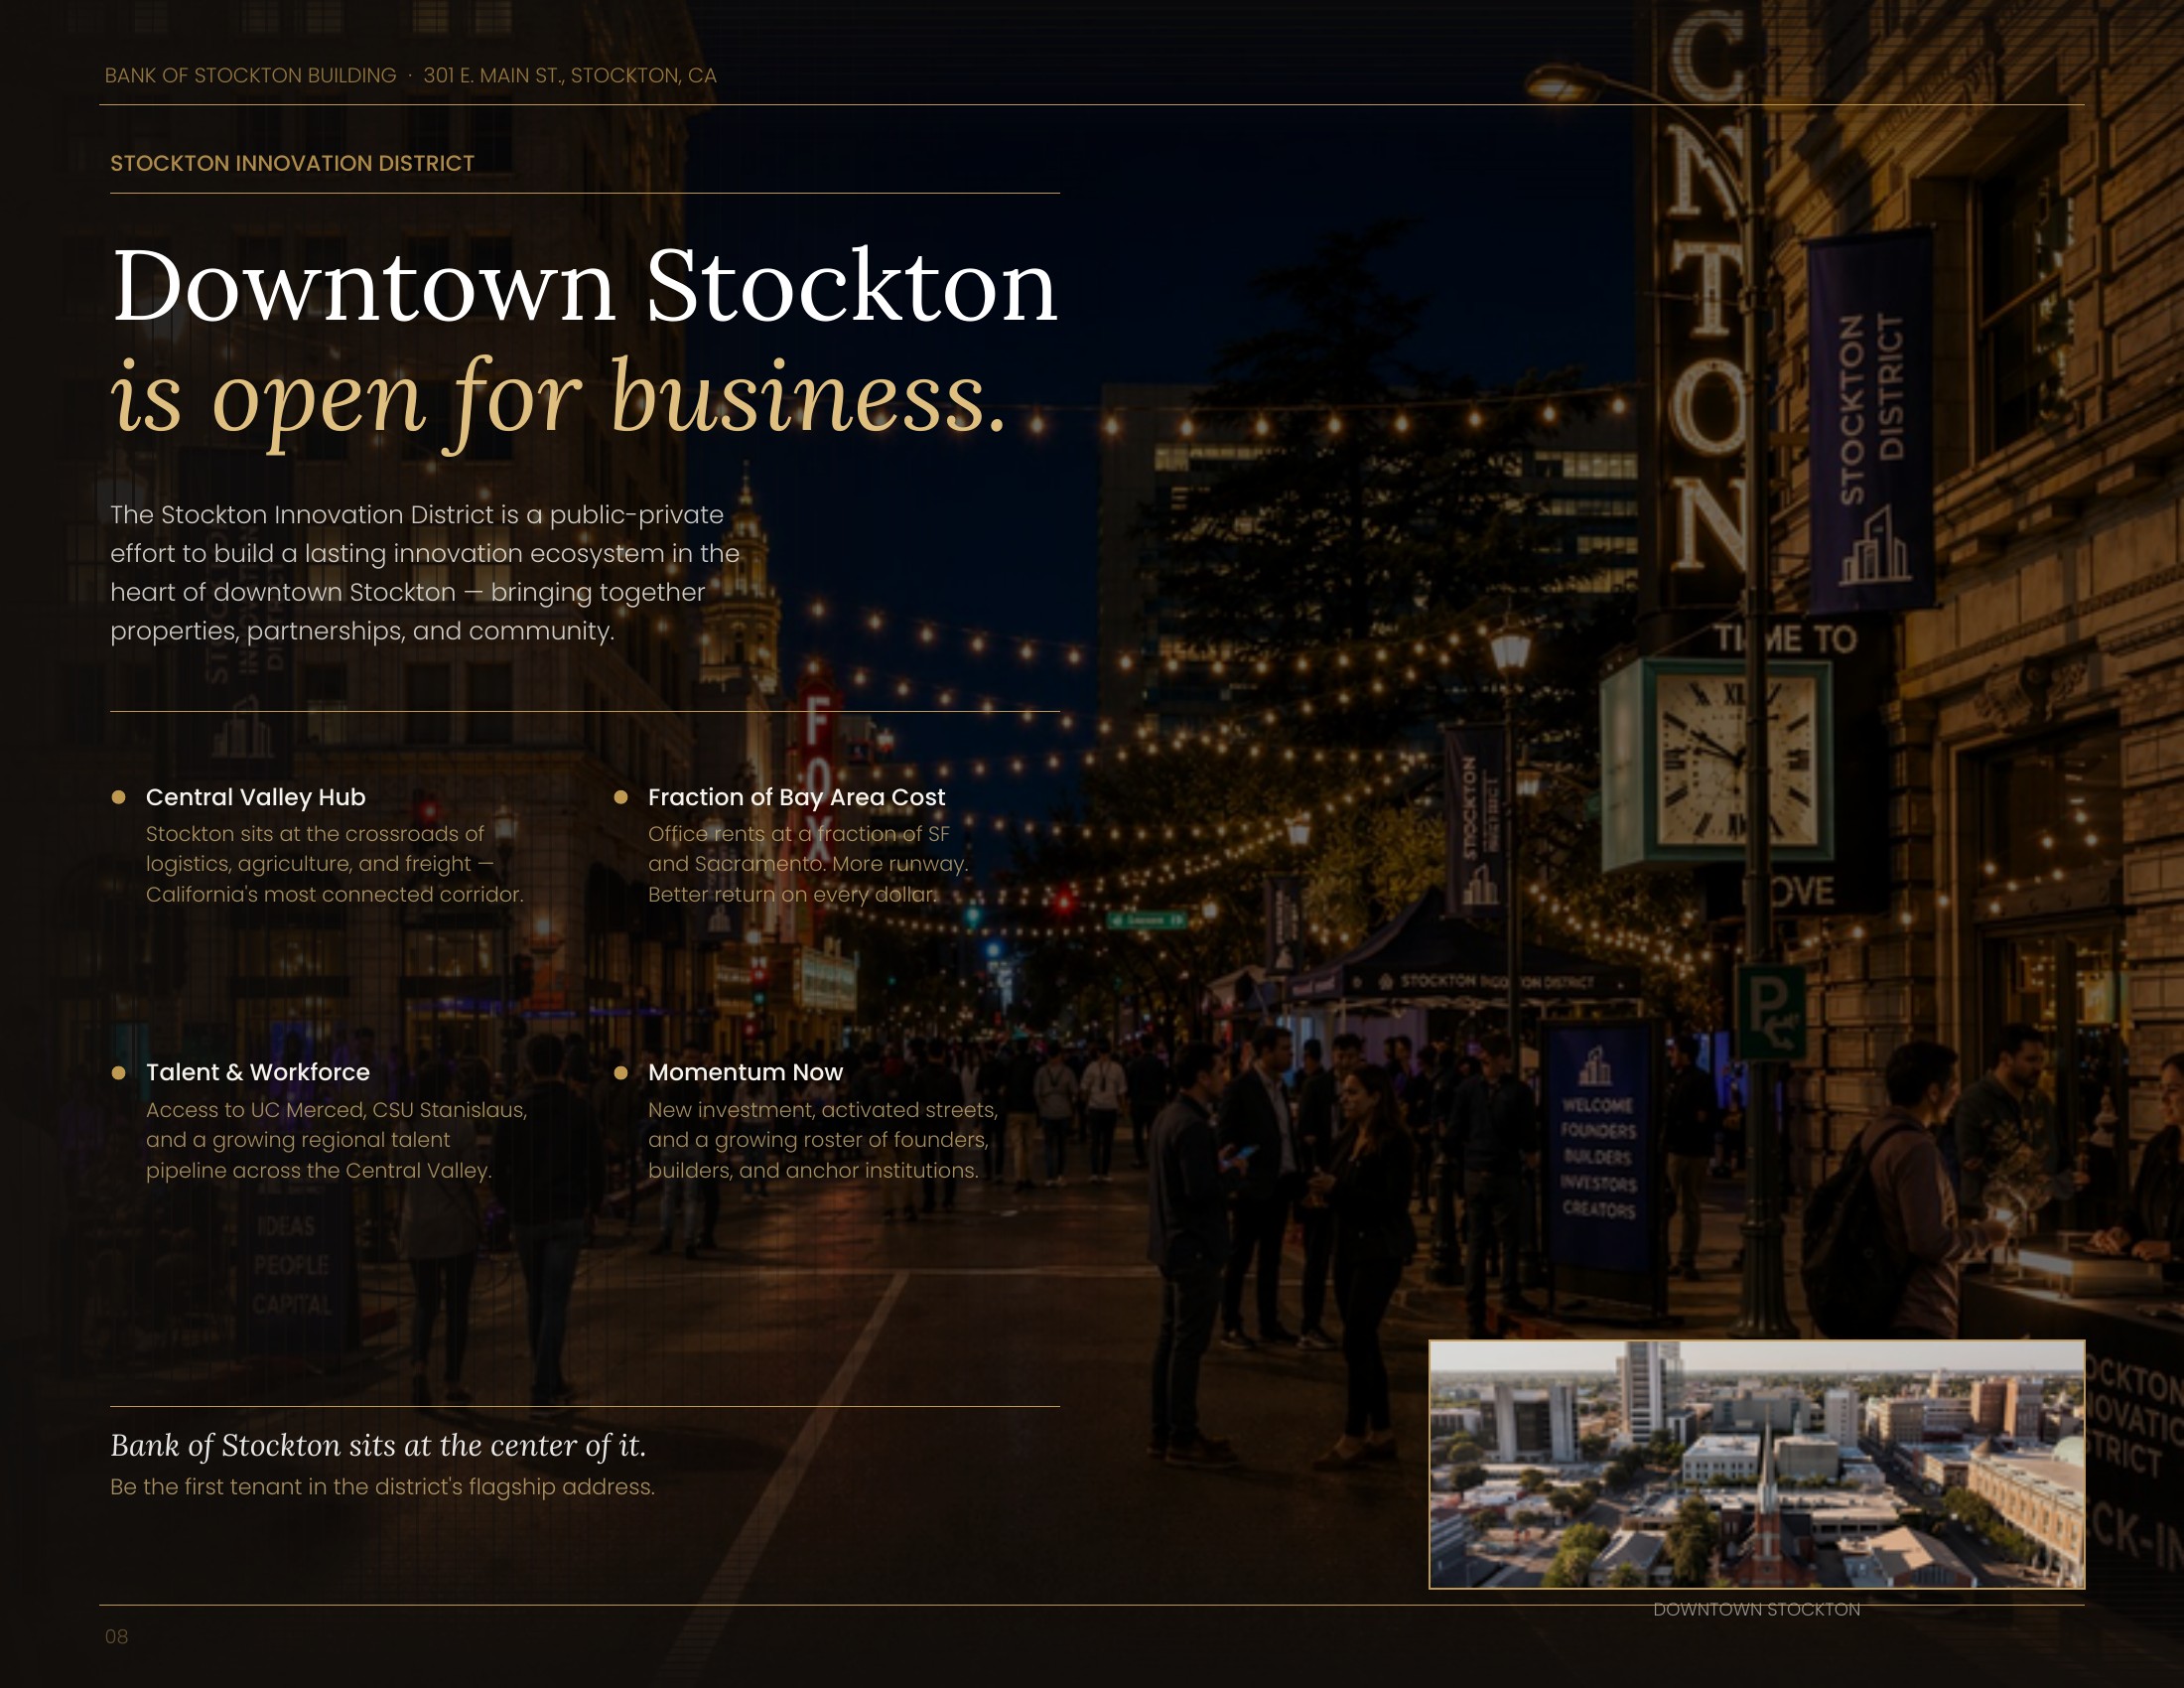Image resolution: width=2184 pixels, height=1688 pixels.
Task: Select the "Momentum Now" heading
Action: point(745,1072)
